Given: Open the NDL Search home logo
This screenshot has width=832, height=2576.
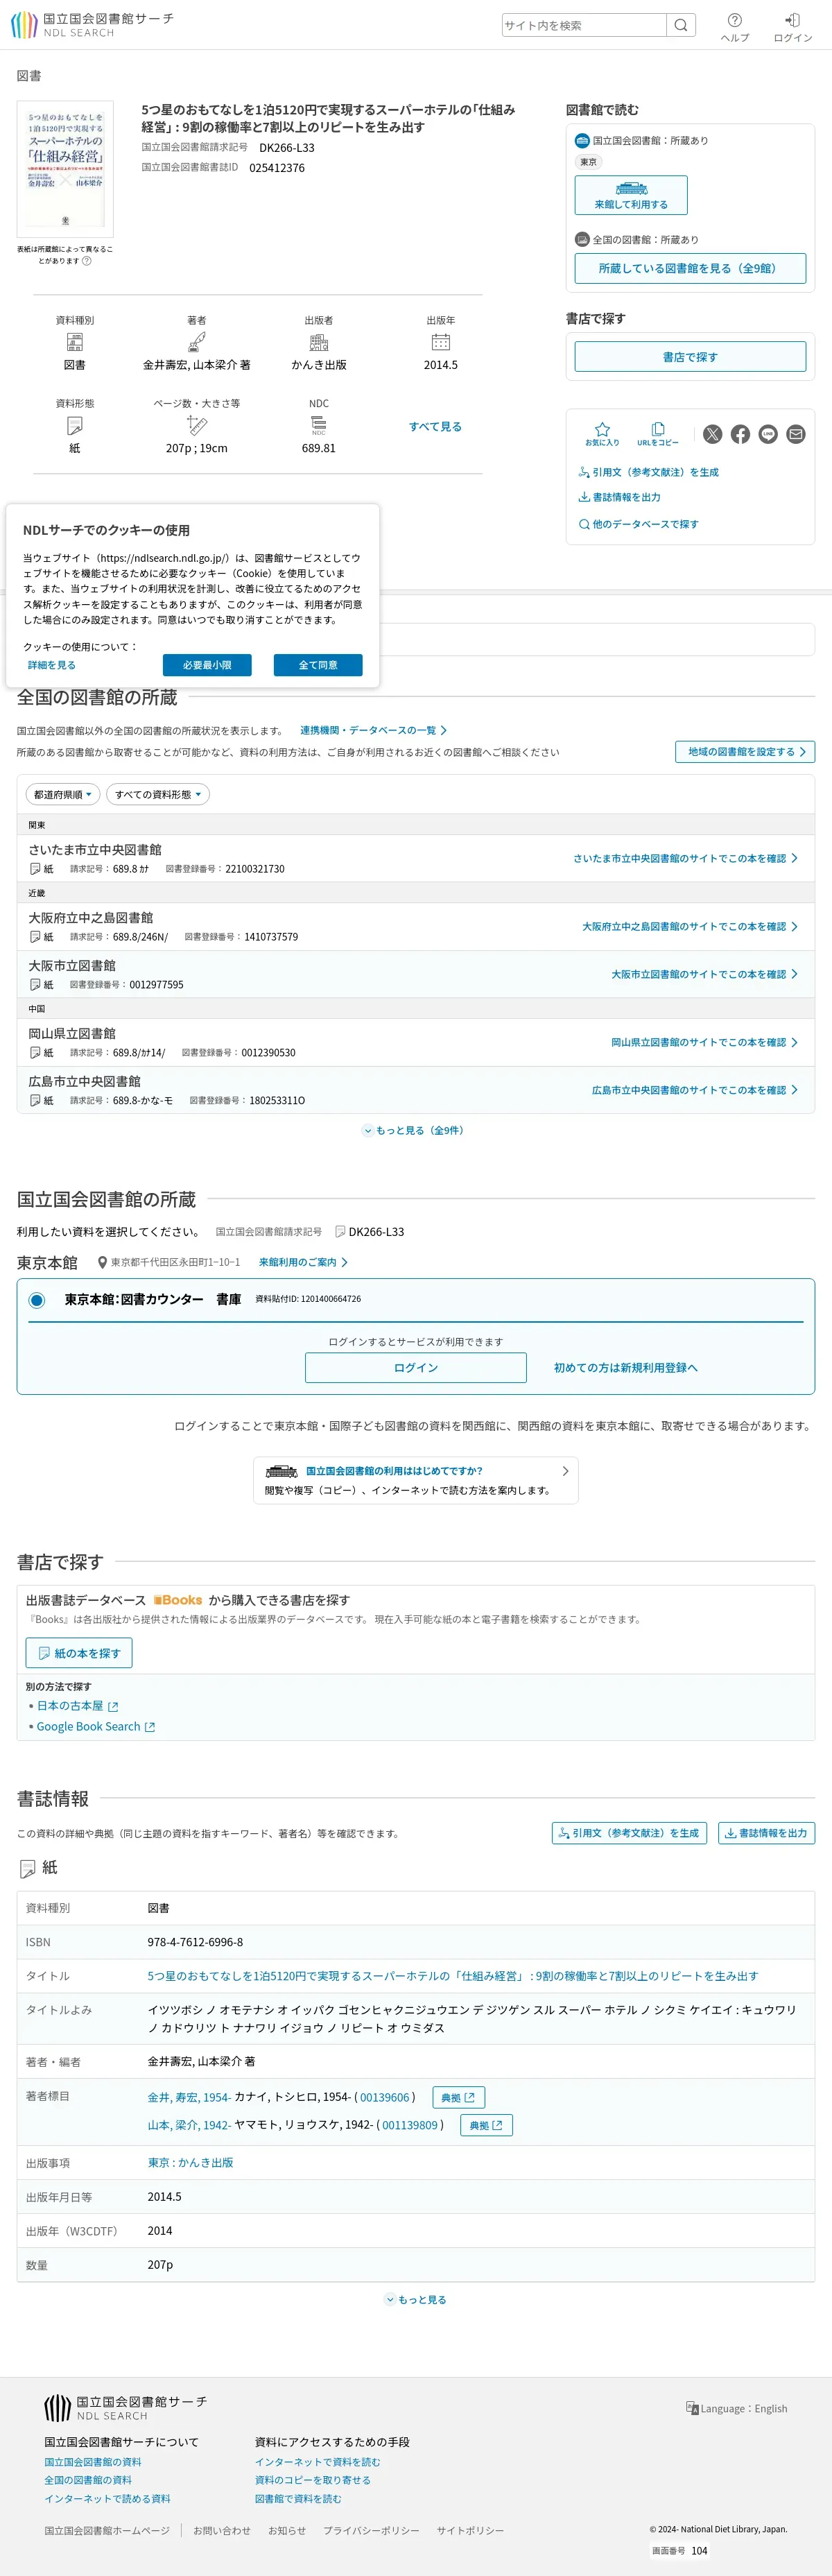Looking at the screenshot, I should [x=92, y=25].
